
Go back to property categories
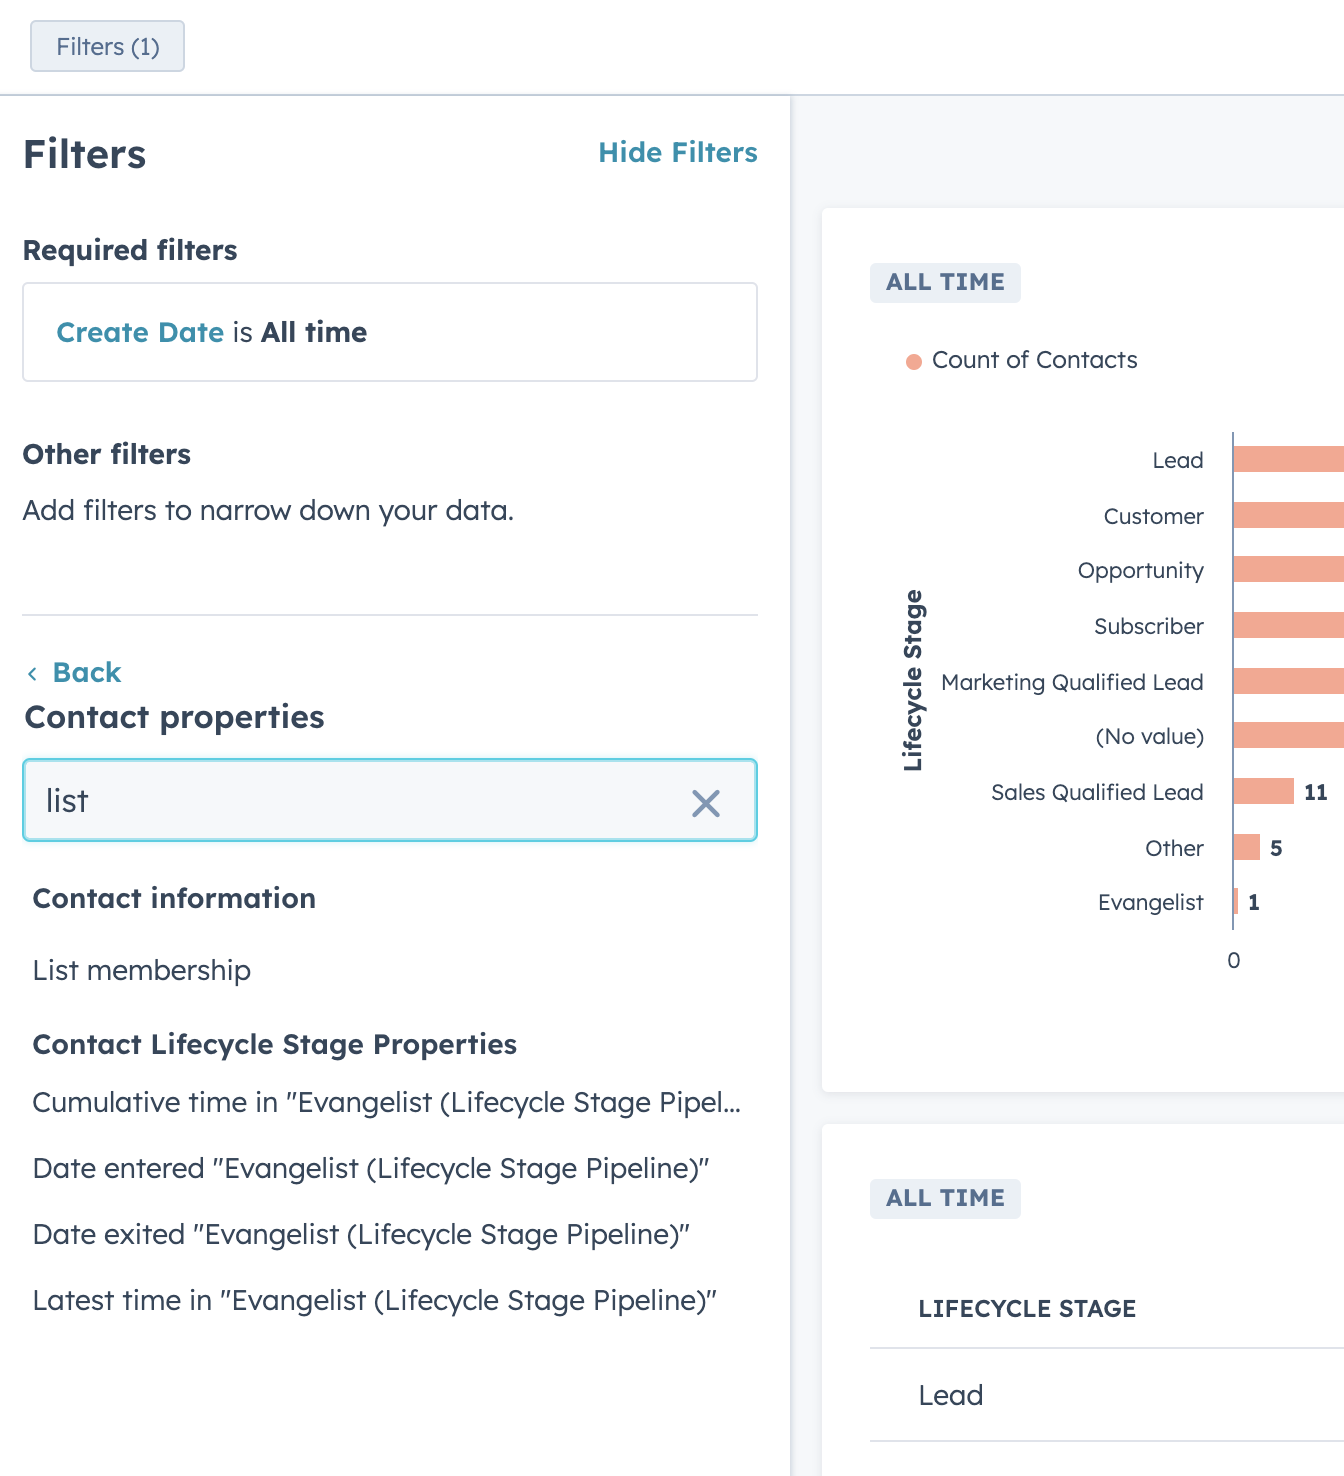click(x=86, y=672)
